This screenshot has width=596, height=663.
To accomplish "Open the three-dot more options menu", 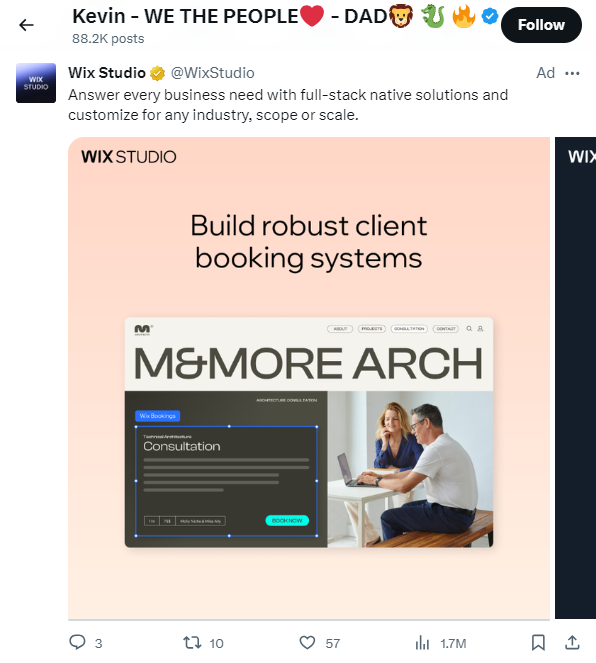I will click(572, 74).
